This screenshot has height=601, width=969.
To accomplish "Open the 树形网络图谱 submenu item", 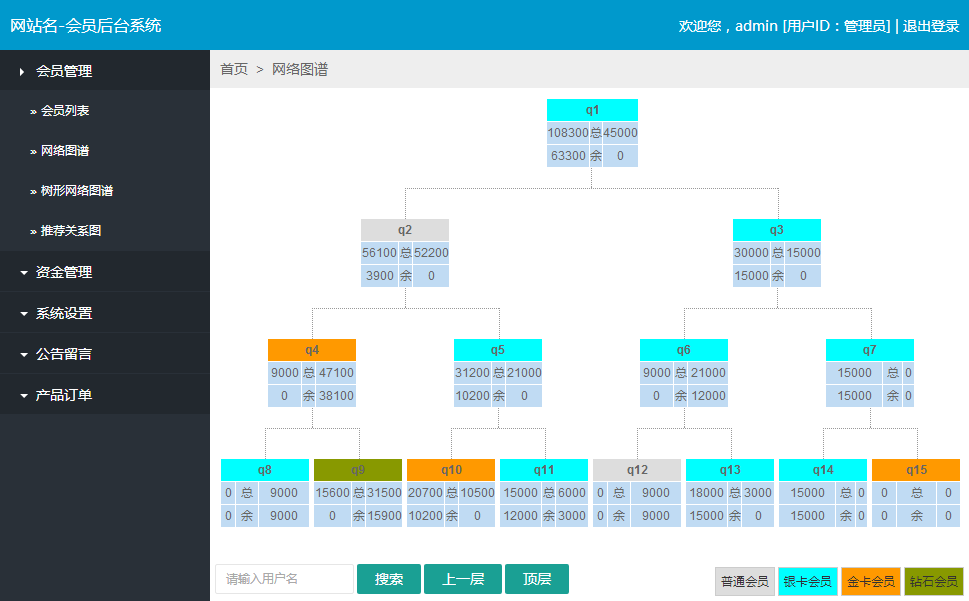I will (77, 191).
